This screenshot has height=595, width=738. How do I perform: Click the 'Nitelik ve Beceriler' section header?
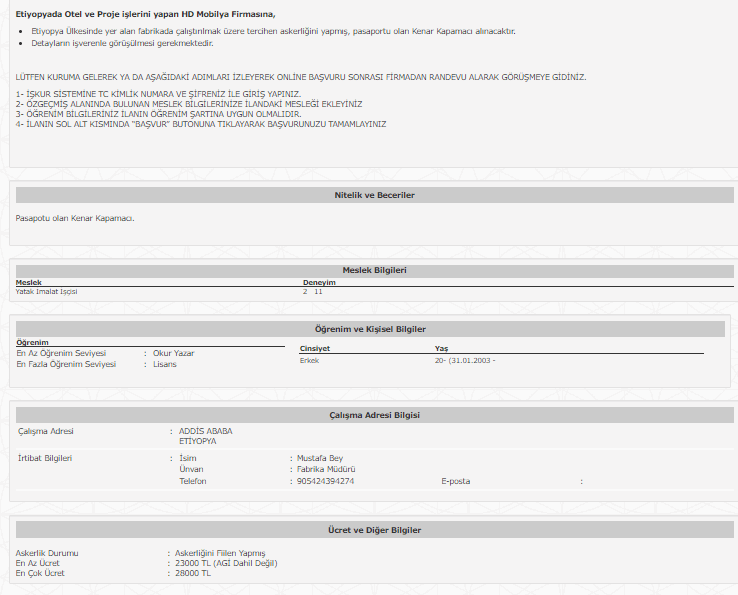coord(374,195)
